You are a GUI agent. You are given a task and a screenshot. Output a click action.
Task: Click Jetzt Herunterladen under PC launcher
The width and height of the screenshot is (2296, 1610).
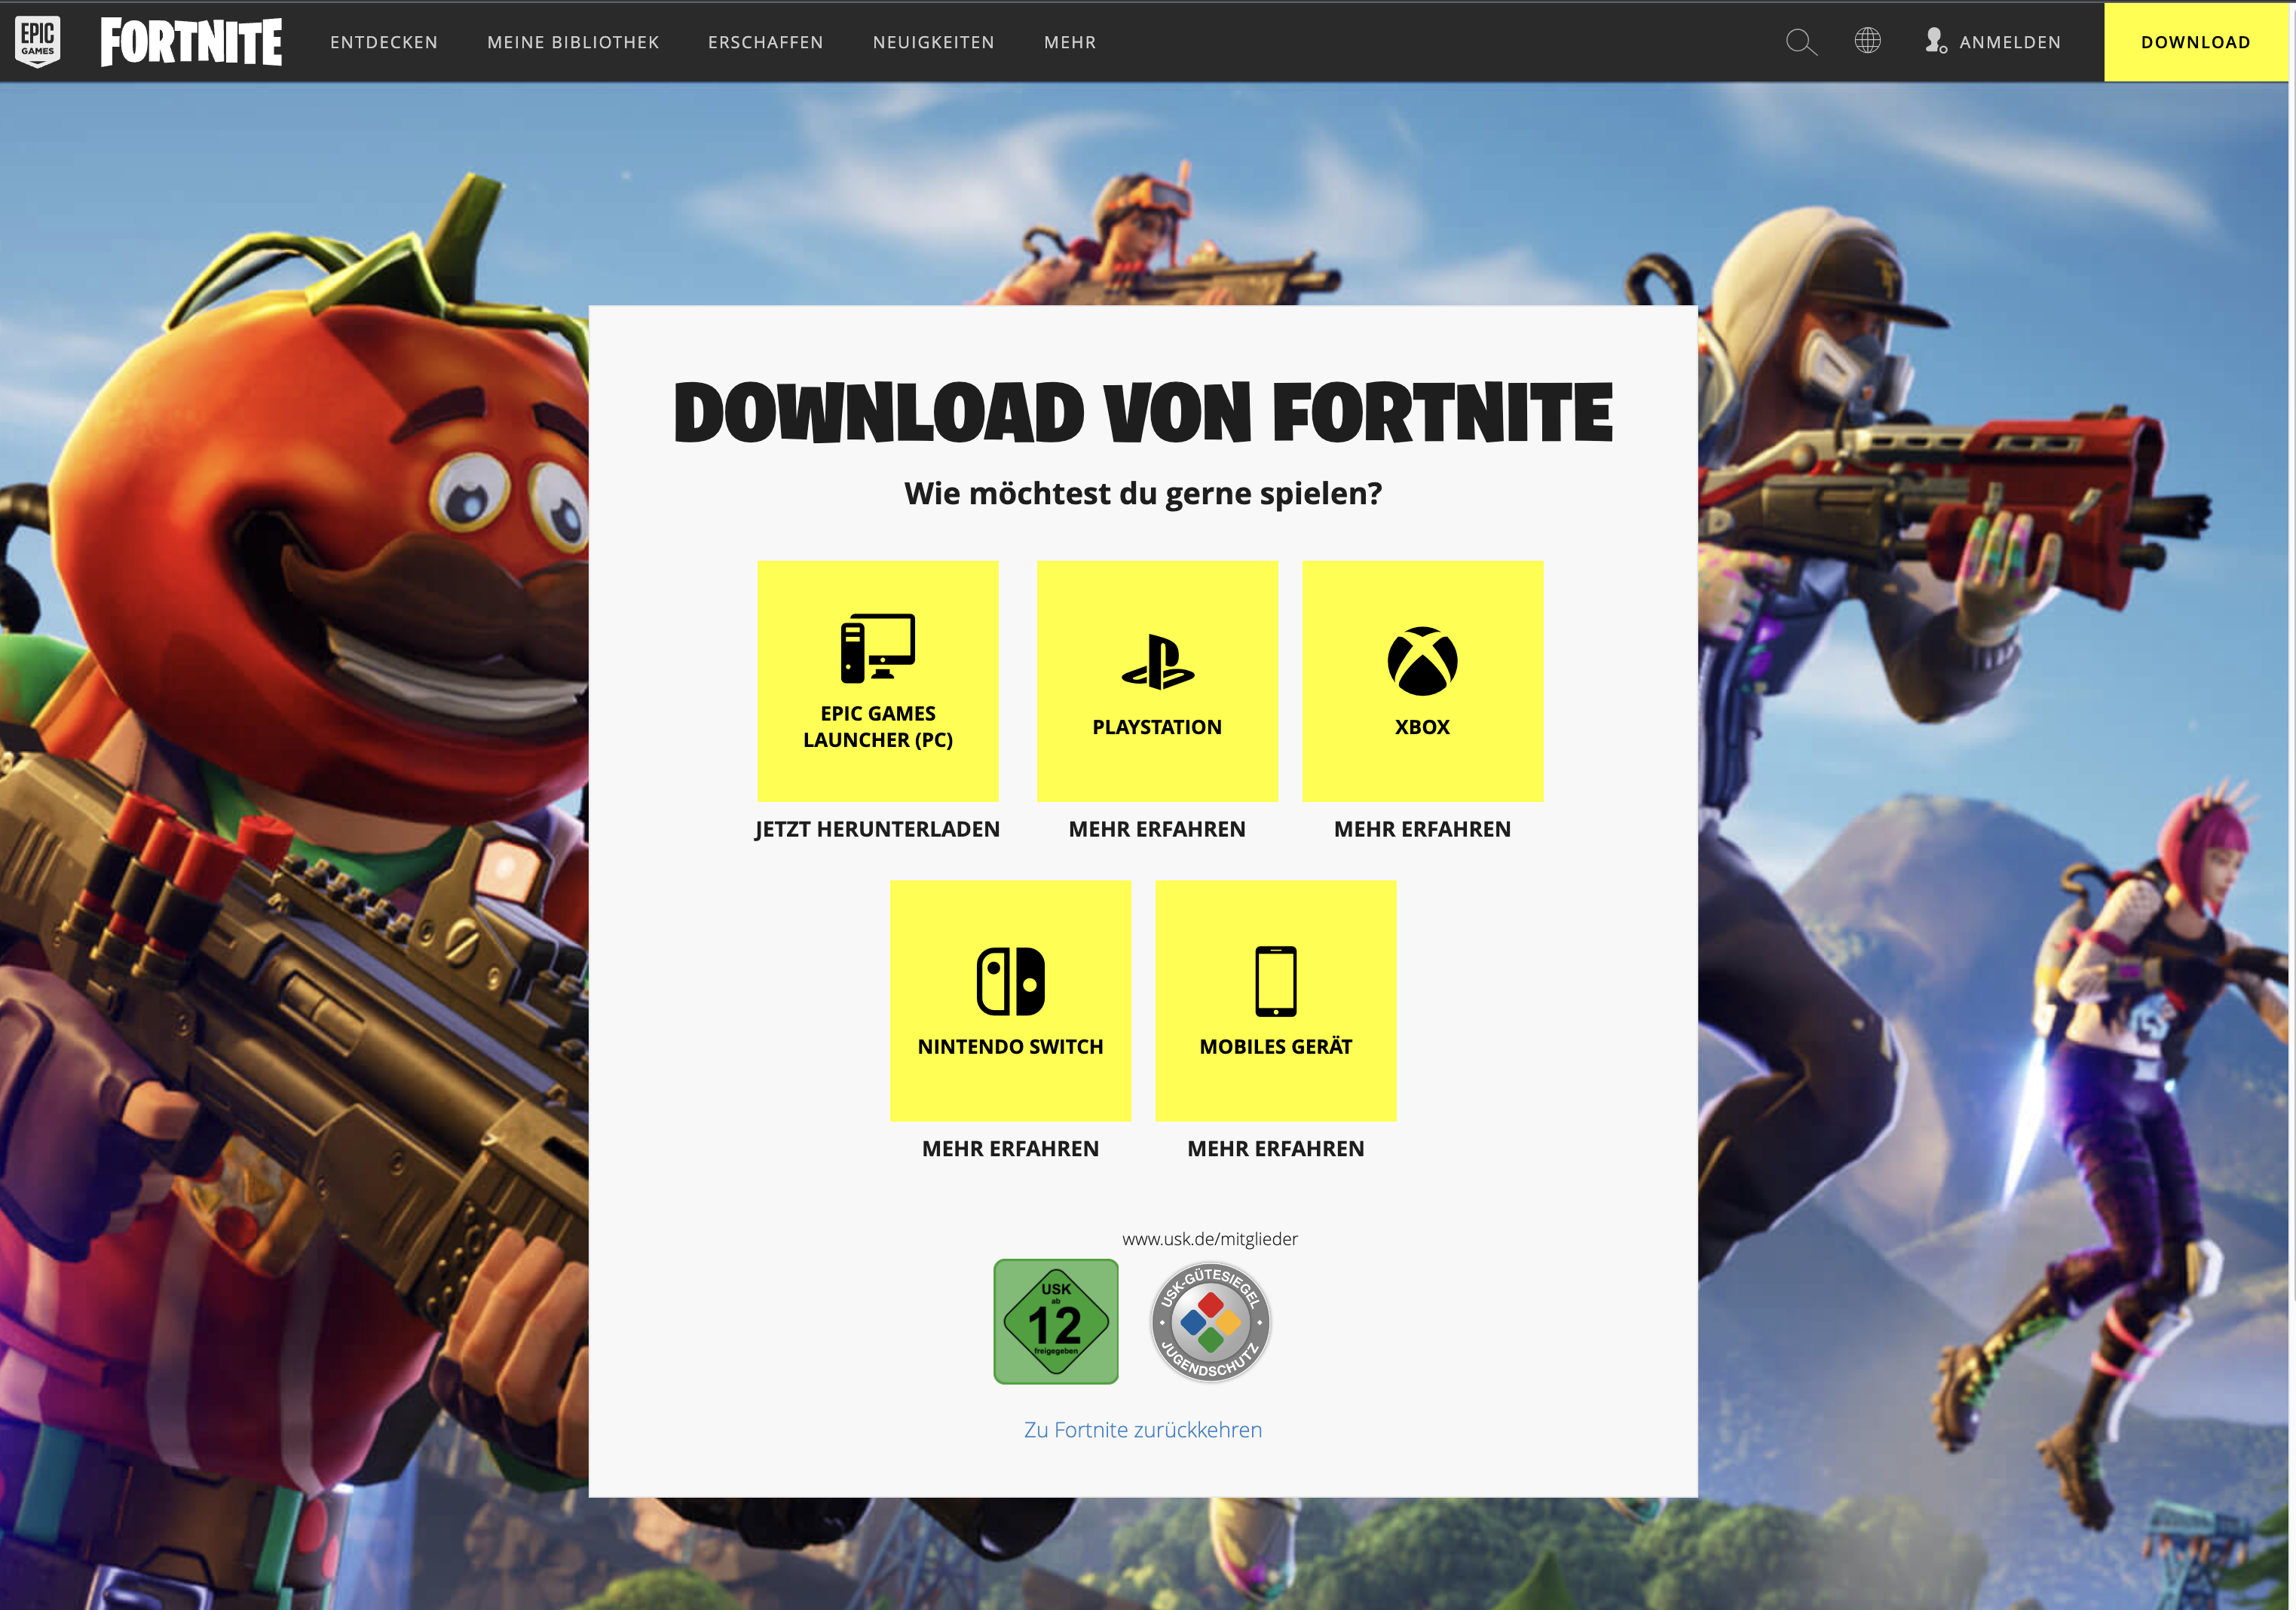point(877,829)
